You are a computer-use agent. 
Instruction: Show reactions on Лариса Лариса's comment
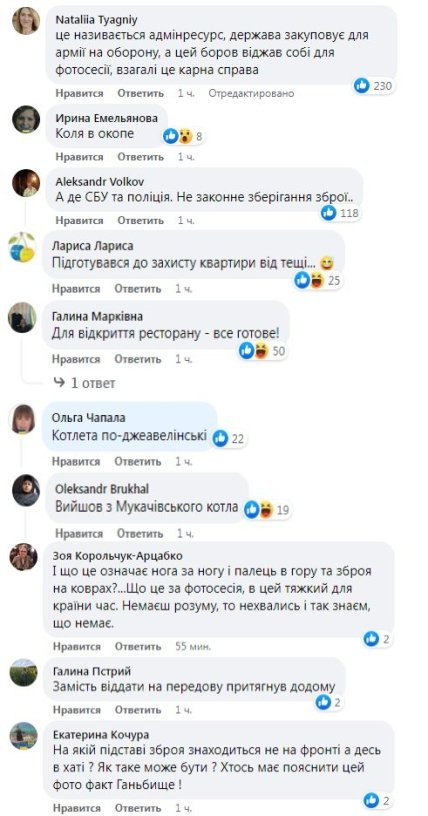[x=318, y=280]
